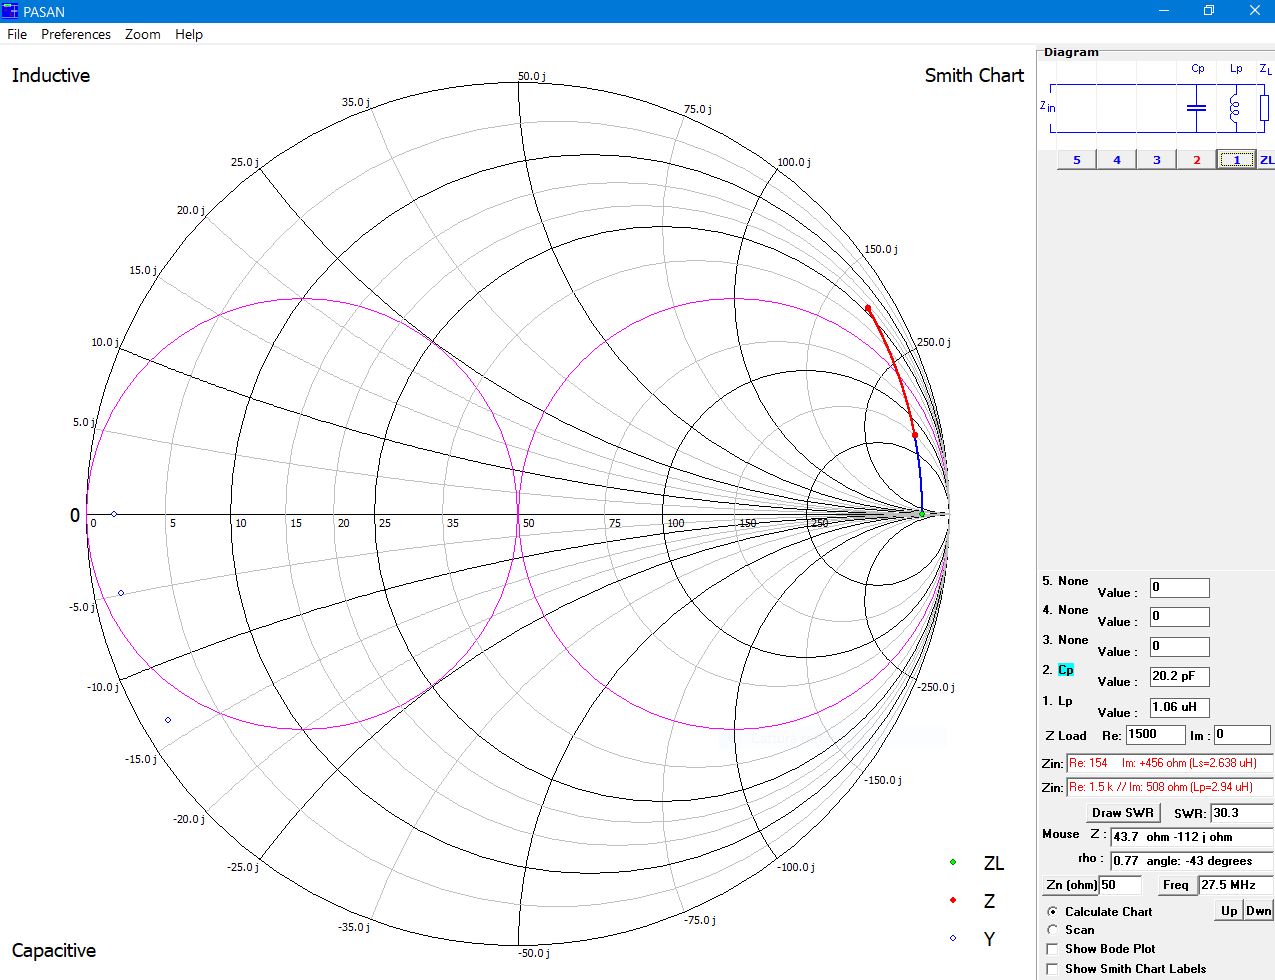Select element slot 3 button

(1157, 160)
